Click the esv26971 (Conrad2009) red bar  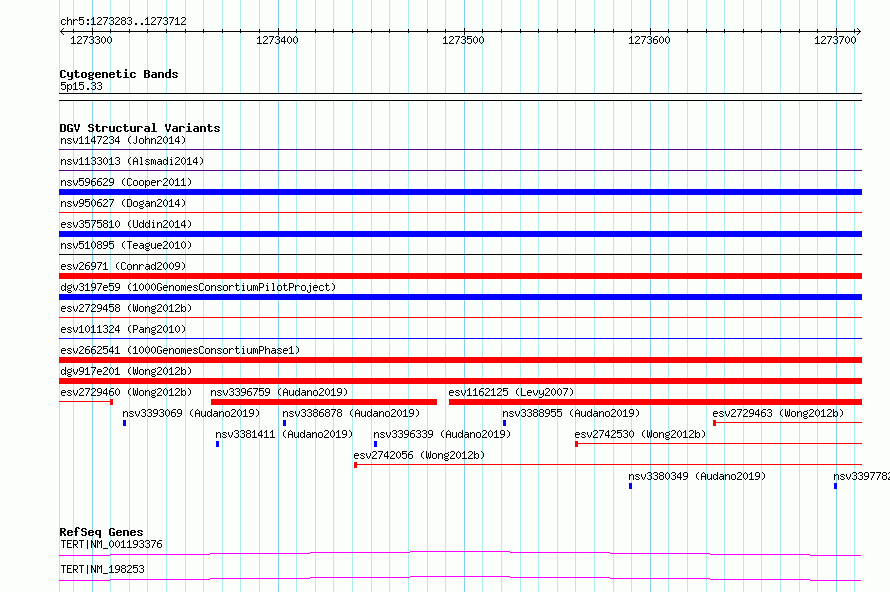tap(460, 276)
